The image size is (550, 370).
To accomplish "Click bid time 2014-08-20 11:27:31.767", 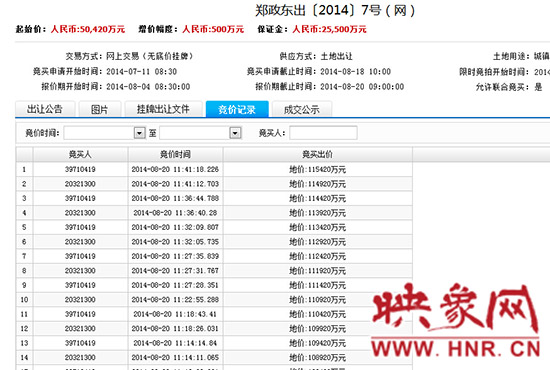I will pos(175,271).
